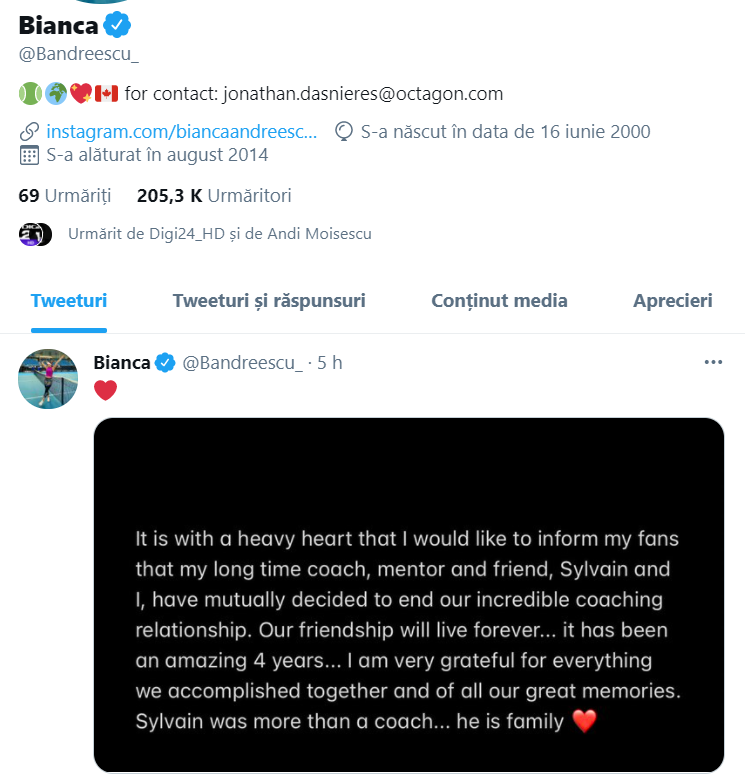This screenshot has height=783, width=746.
Task: Click the @Bandreescu_ handle in tweet header
Action: pos(242,363)
